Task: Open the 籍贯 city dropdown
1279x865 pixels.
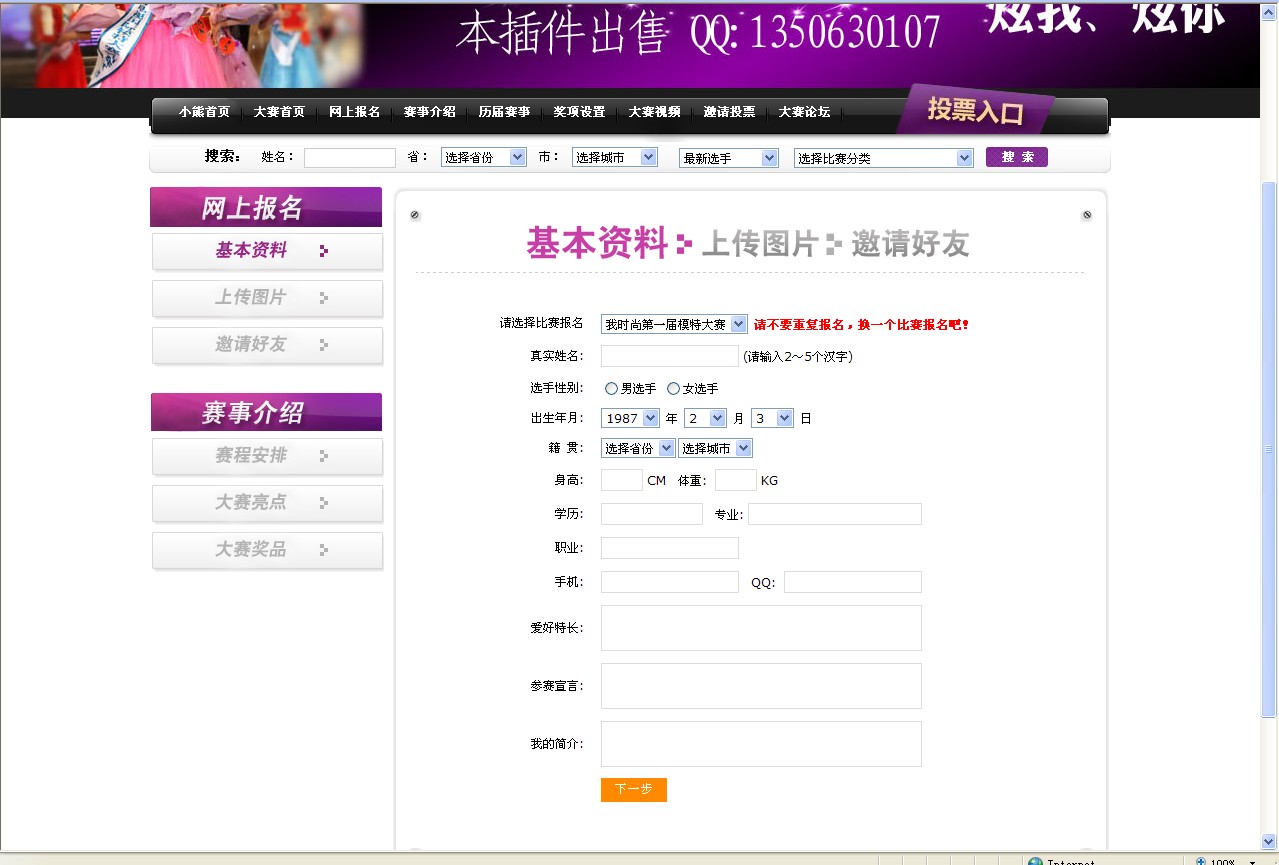Action: pyautogui.click(x=715, y=448)
